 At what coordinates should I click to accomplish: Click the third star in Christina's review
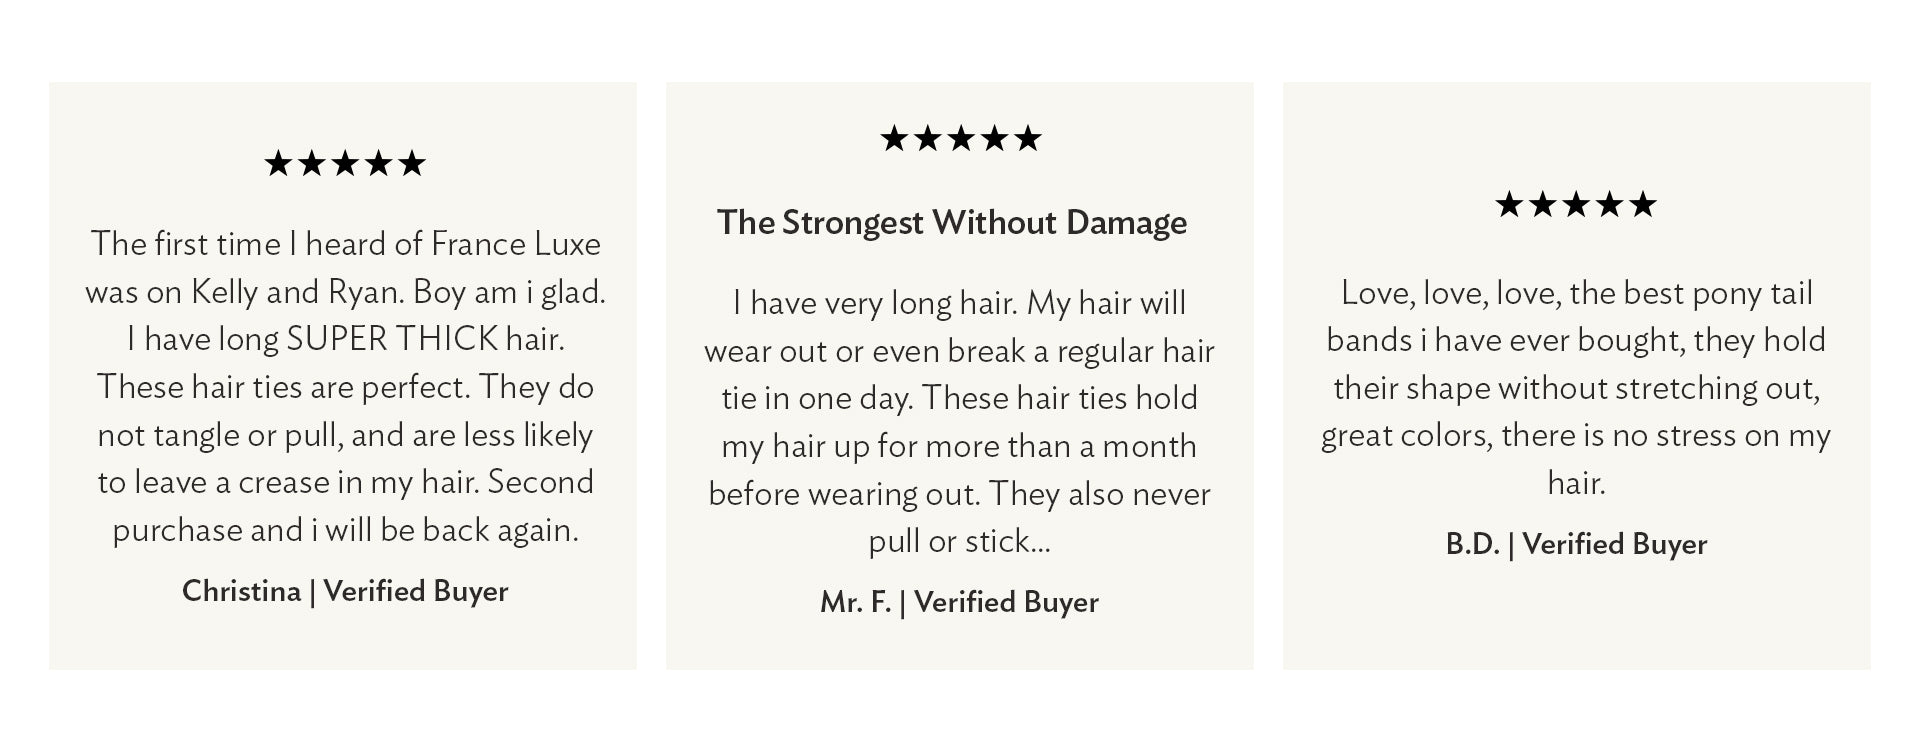[345, 164]
